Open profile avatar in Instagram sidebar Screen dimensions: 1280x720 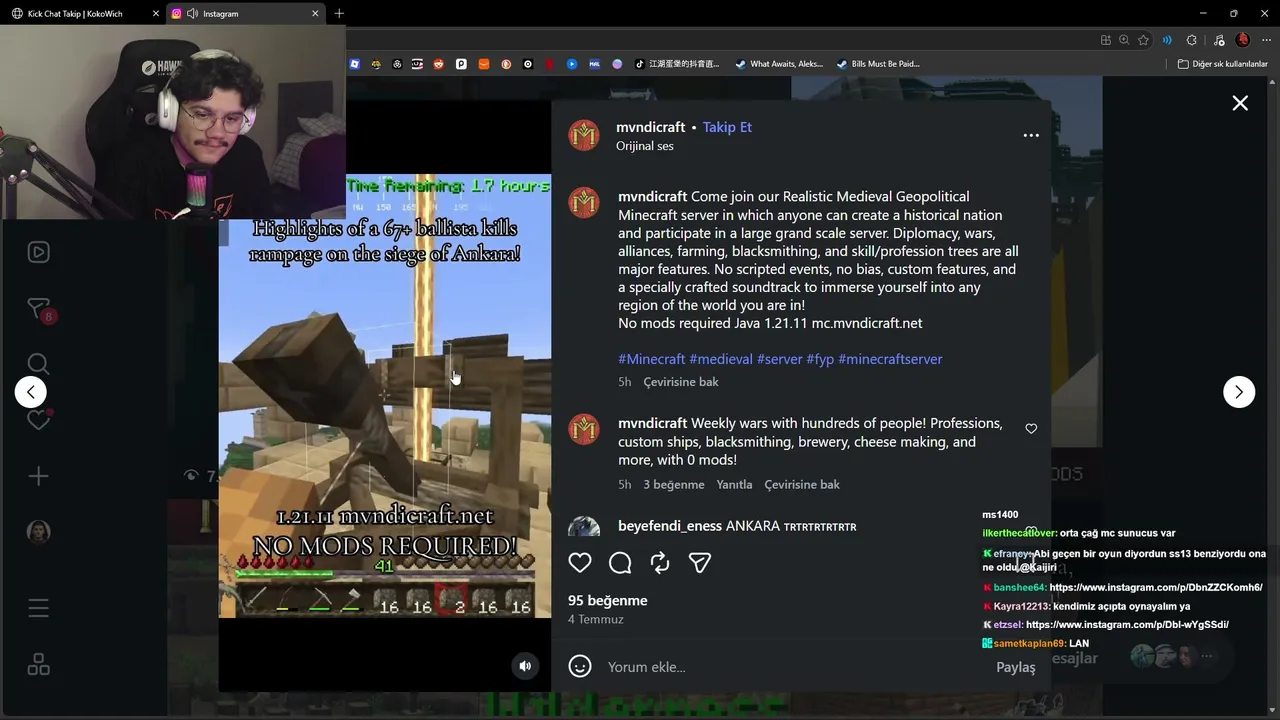click(38, 532)
